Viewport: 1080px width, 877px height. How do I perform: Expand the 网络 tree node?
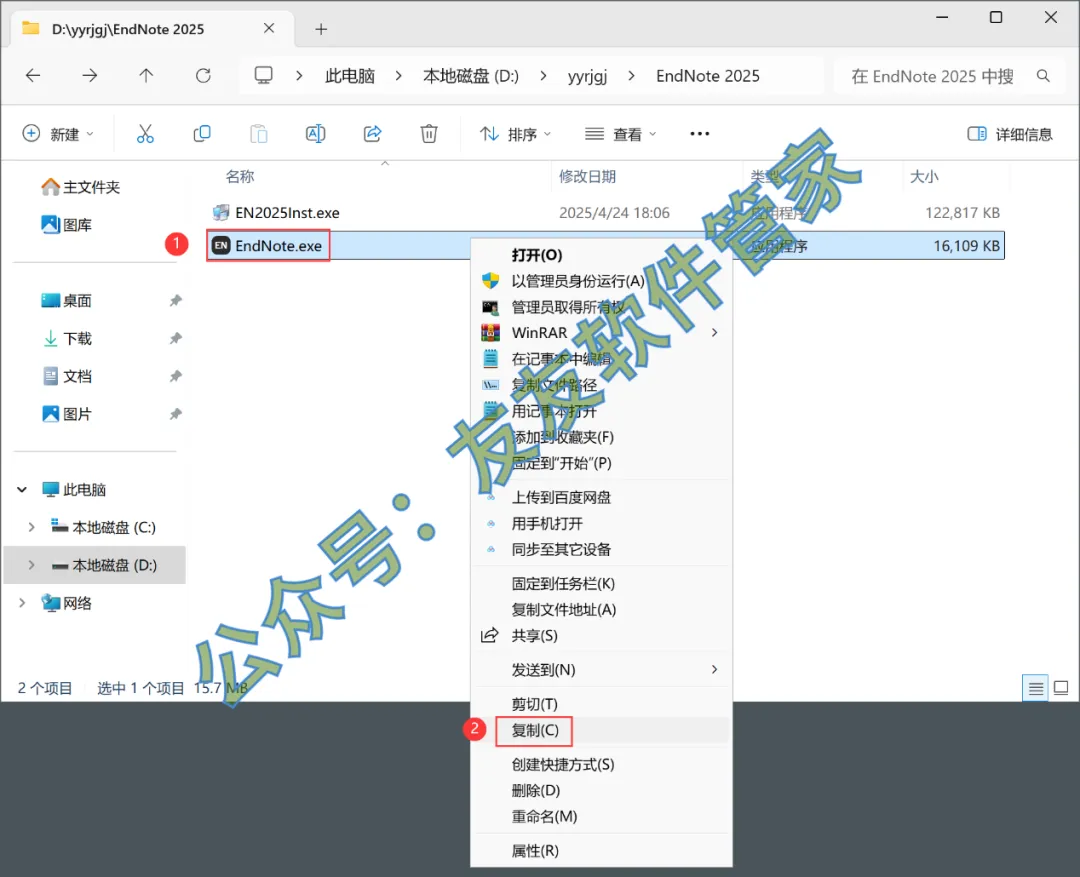22,603
